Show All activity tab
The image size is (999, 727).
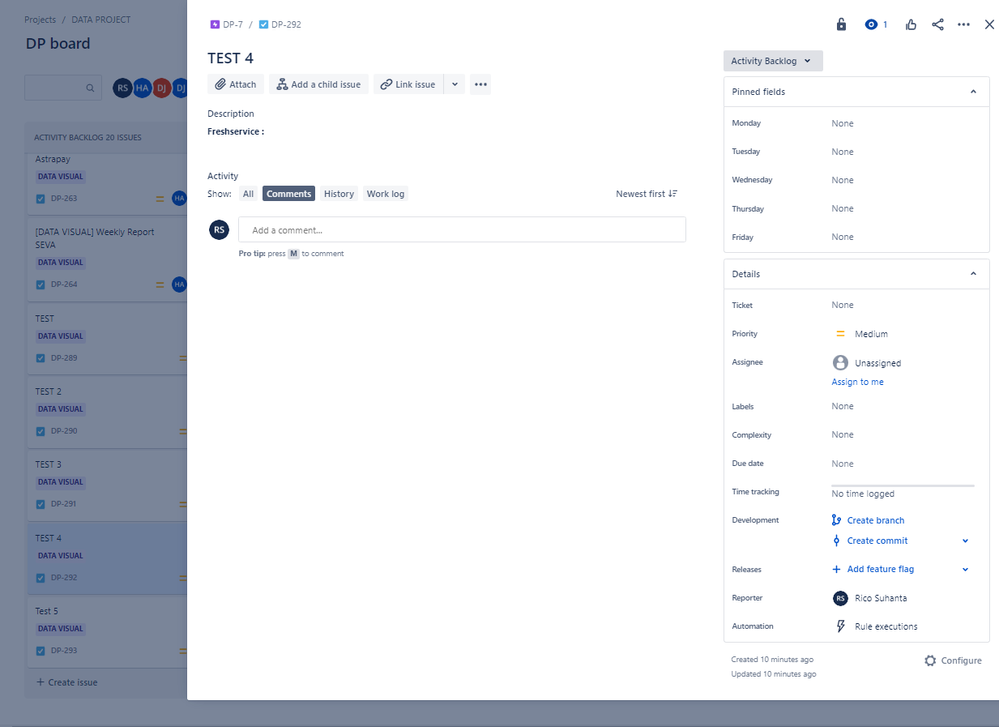248,194
